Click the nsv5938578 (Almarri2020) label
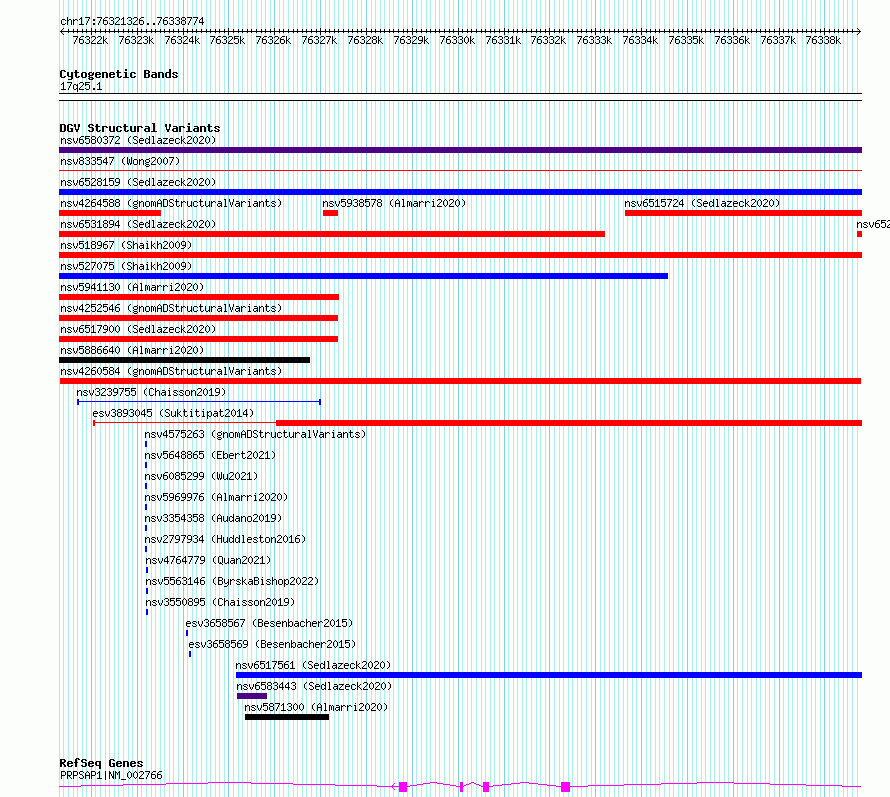 tap(394, 203)
